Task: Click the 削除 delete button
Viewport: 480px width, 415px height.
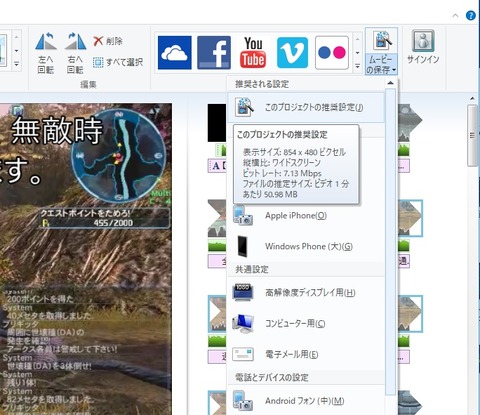Action: pyautogui.click(x=108, y=41)
